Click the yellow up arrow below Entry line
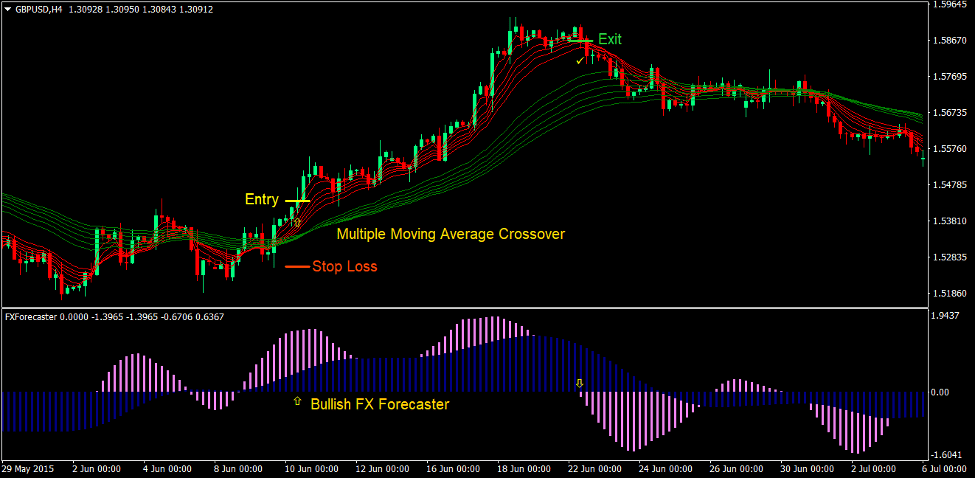 (x=296, y=223)
